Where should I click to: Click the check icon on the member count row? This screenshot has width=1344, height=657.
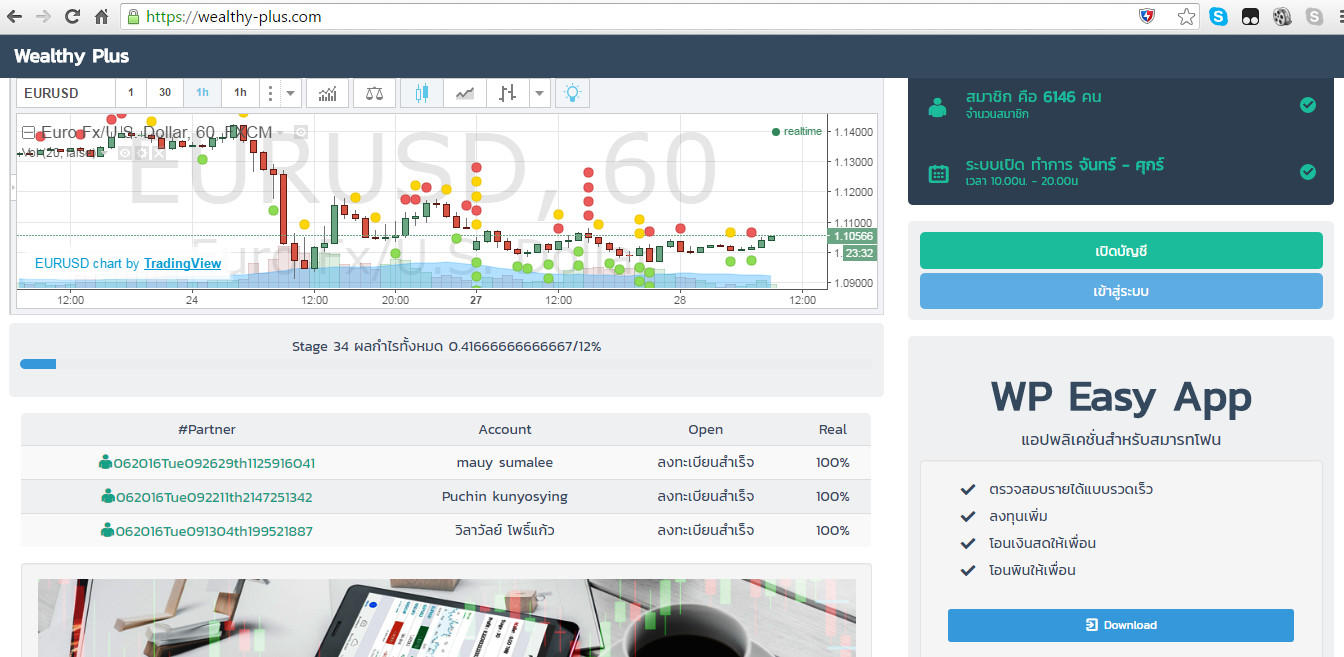[x=1307, y=105]
